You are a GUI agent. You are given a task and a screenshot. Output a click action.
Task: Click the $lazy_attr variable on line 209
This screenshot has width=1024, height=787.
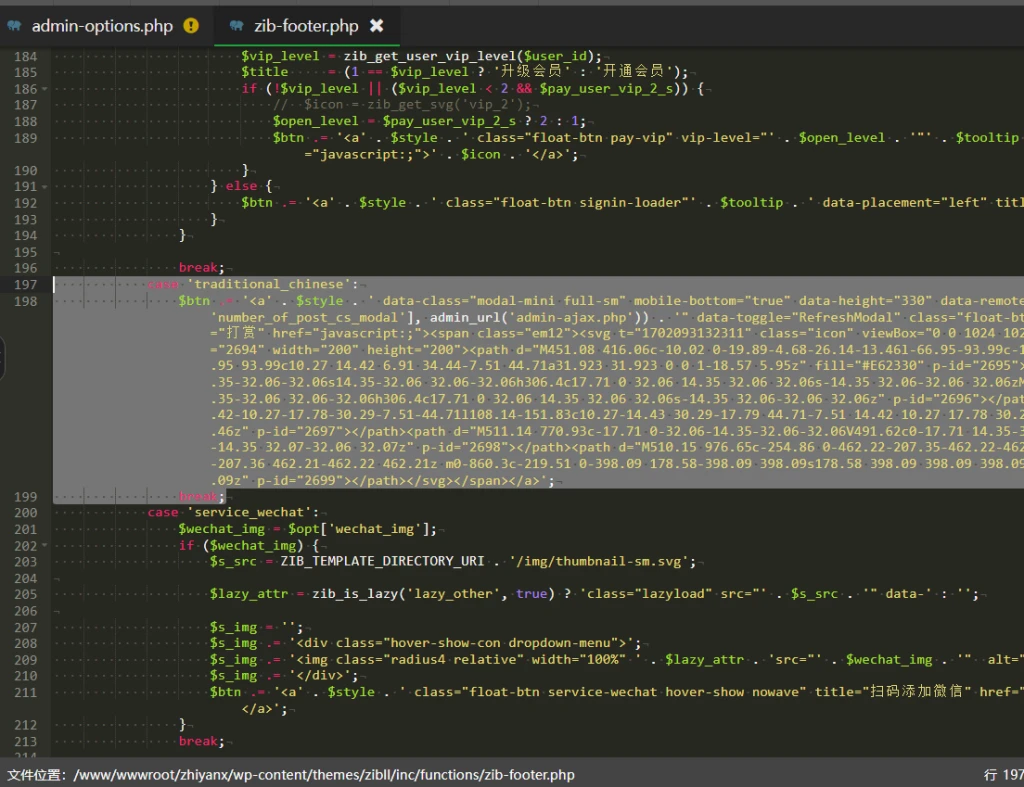[705, 660]
